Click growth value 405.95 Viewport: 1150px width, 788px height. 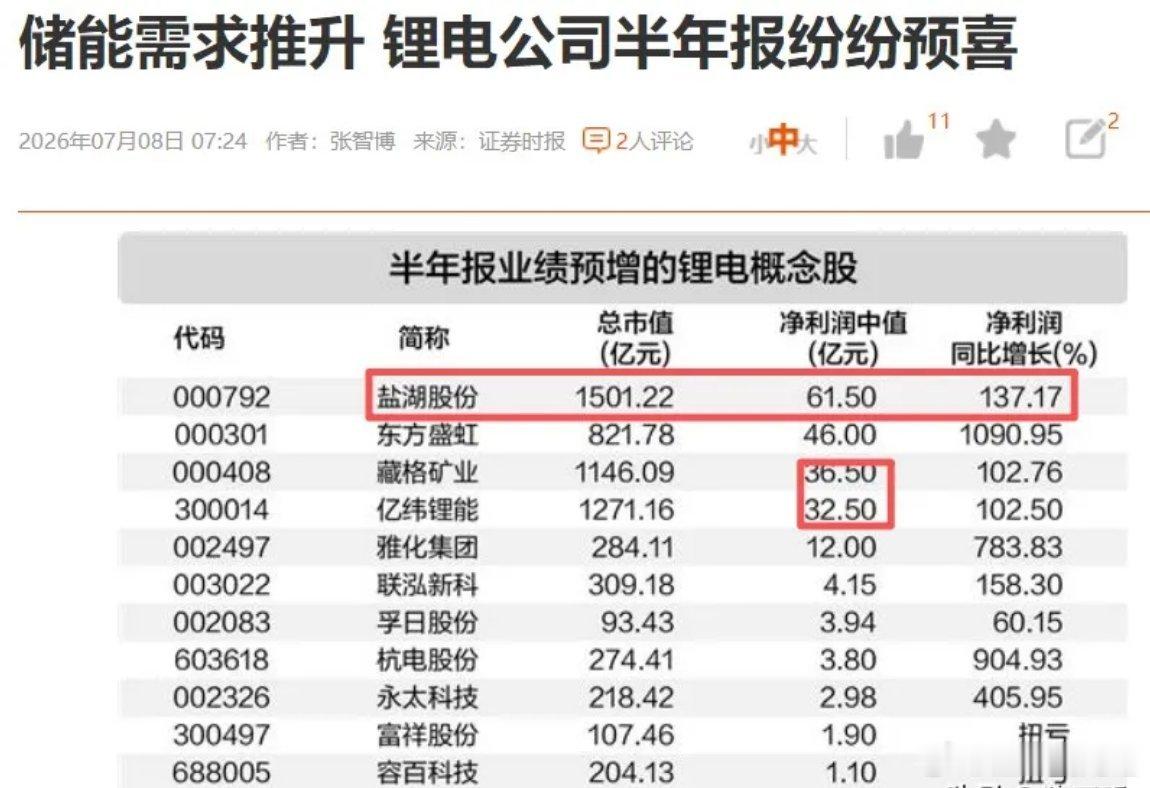(x=1018, y=698)
